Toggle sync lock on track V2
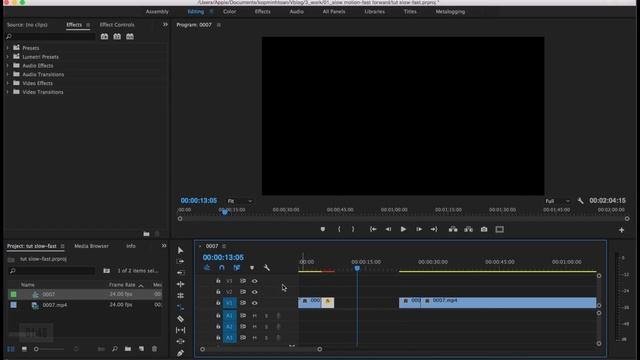Screen dimensions: 640x360 243,292
